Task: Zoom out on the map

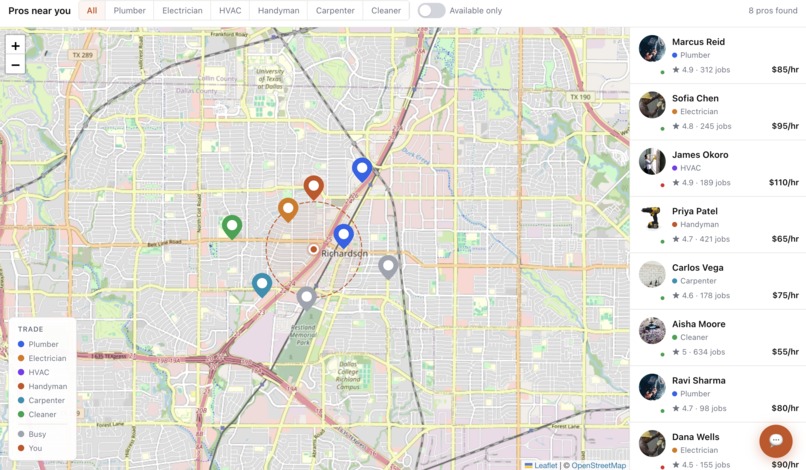Action: 15,65
